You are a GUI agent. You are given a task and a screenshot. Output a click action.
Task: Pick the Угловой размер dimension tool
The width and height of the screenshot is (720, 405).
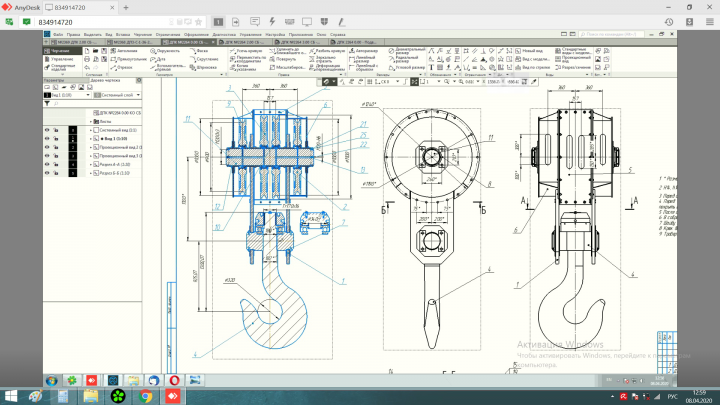pyautogui.click(x=406, y=68)
